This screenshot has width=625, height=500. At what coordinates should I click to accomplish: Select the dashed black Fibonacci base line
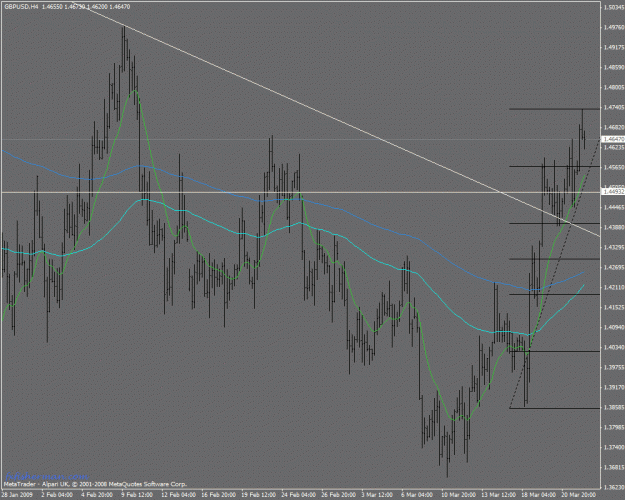click(x=555, y=274)
